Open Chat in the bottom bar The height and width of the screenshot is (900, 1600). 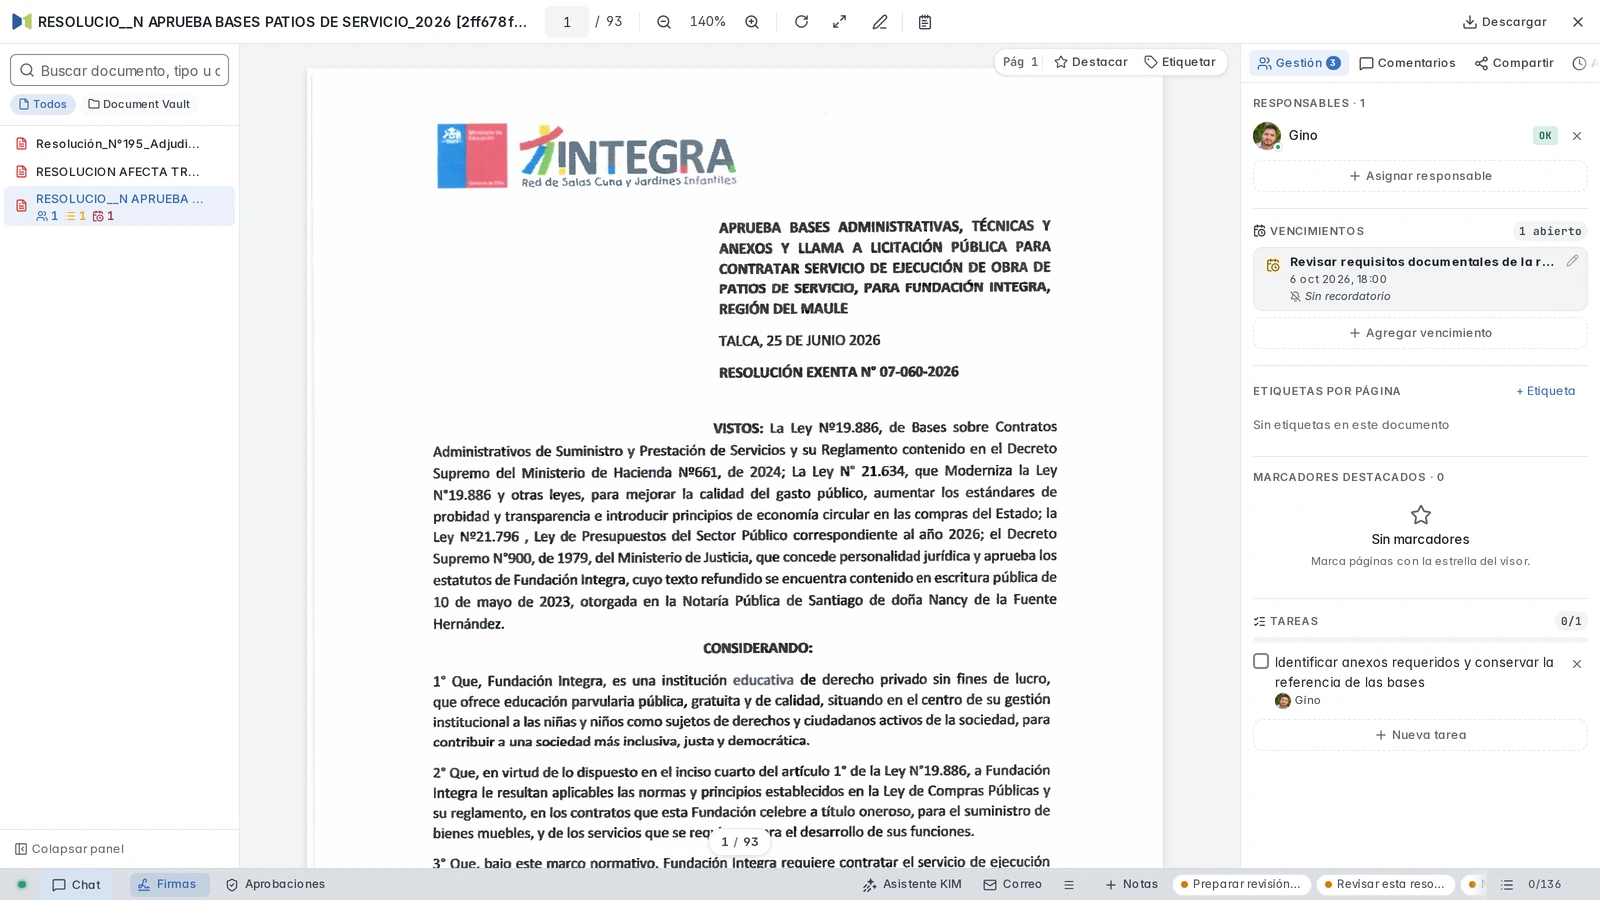(76, 885)
